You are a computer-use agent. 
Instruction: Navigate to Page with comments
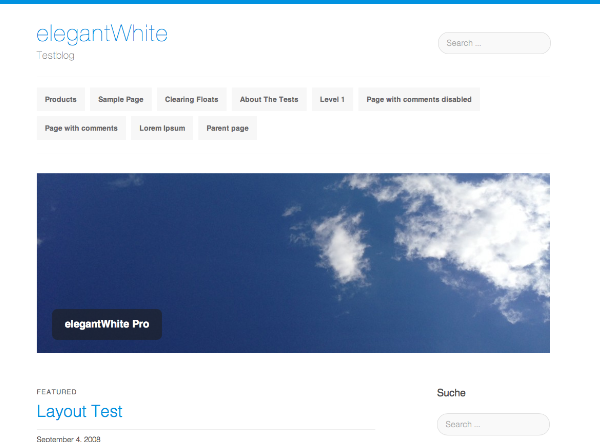click(81, 128)
